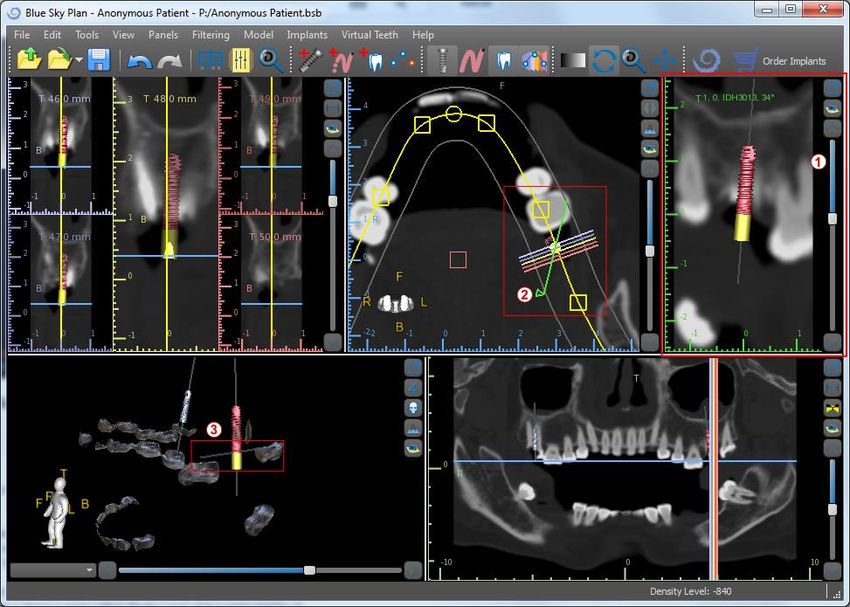
Task: Open the yellow sliders settings icon
Action: tap(241, 60)
